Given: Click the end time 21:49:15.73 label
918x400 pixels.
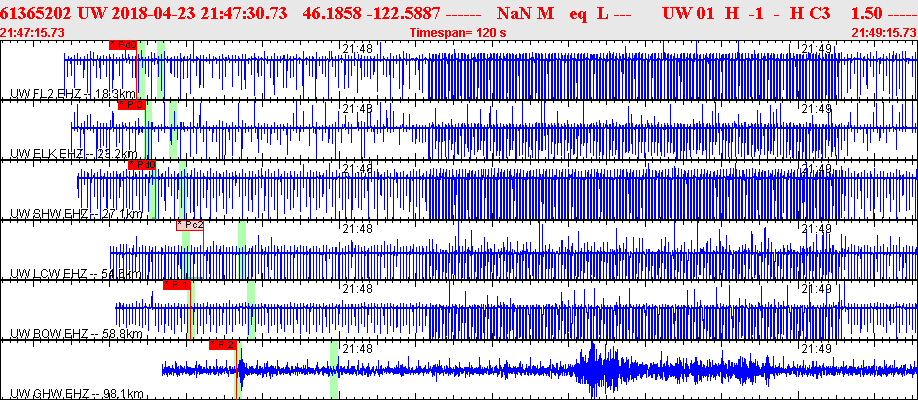Looking at the screenshot, I should click(883, 32).
